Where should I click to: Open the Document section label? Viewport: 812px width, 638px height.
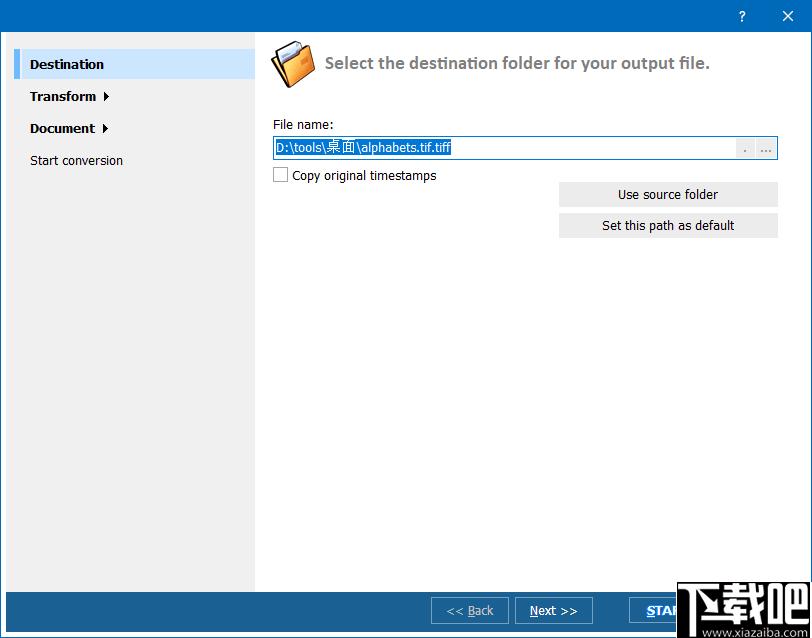tap(62, 128)
